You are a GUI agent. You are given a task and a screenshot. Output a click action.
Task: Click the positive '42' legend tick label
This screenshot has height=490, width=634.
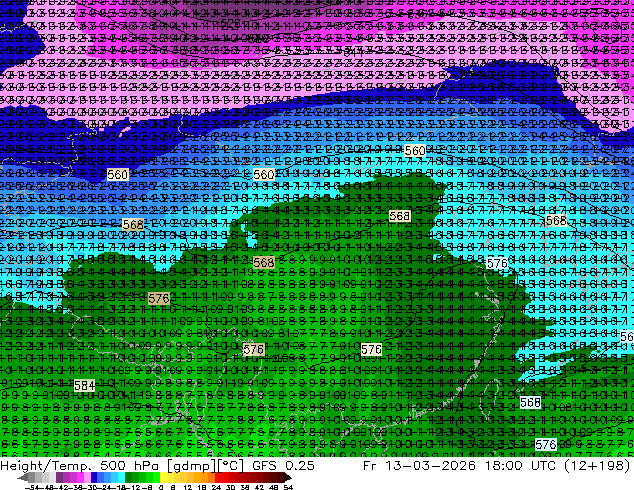tap(259, 488)
